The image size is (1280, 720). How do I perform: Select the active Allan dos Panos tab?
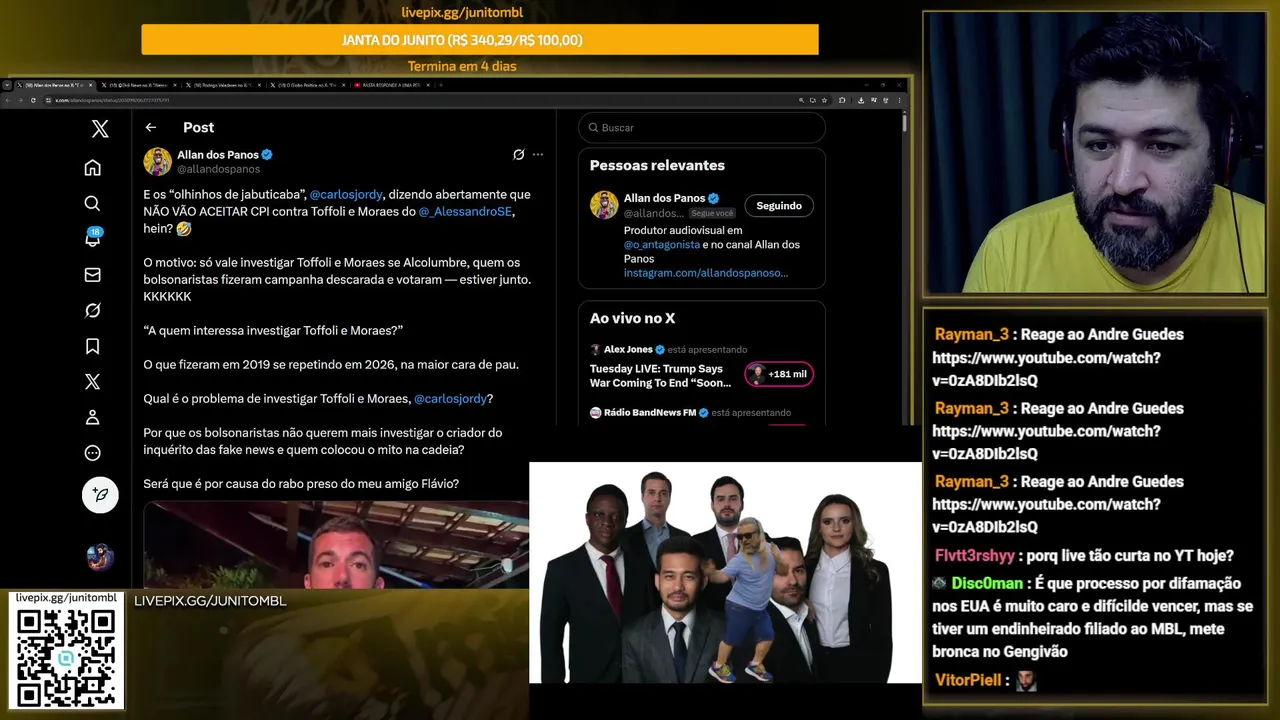55,85
